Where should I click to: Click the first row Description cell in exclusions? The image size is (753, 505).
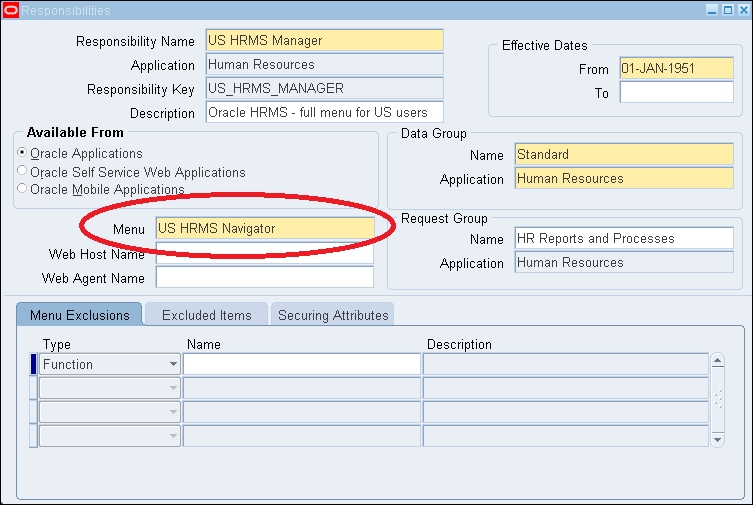[x=566, y=364]
